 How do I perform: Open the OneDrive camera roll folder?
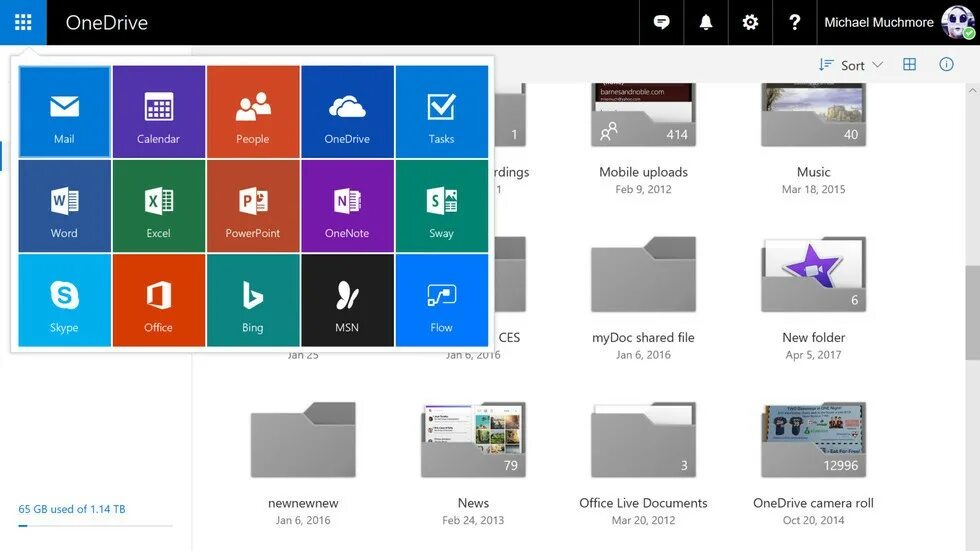point(813,440)
